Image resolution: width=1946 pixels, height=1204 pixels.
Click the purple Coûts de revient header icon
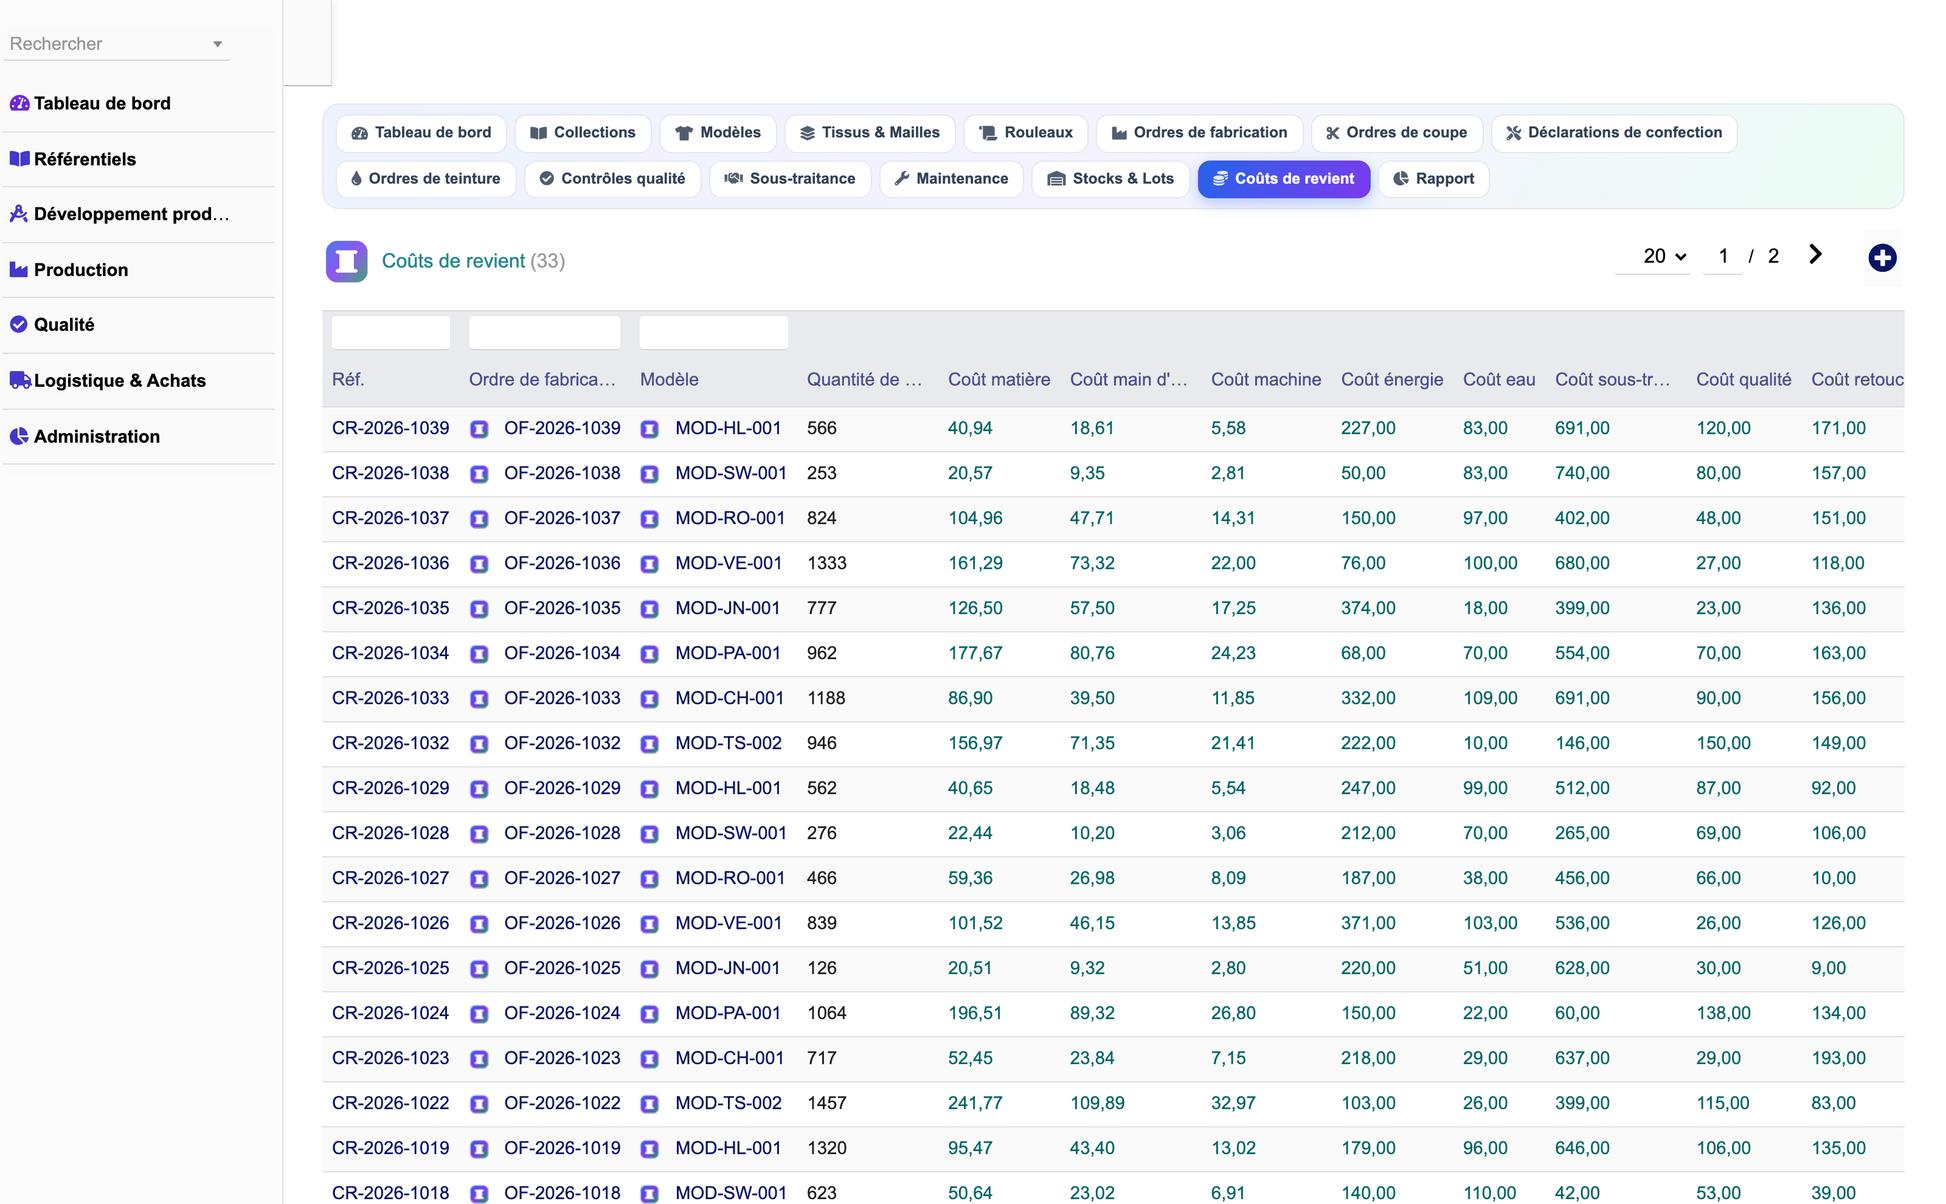(346, 261)
